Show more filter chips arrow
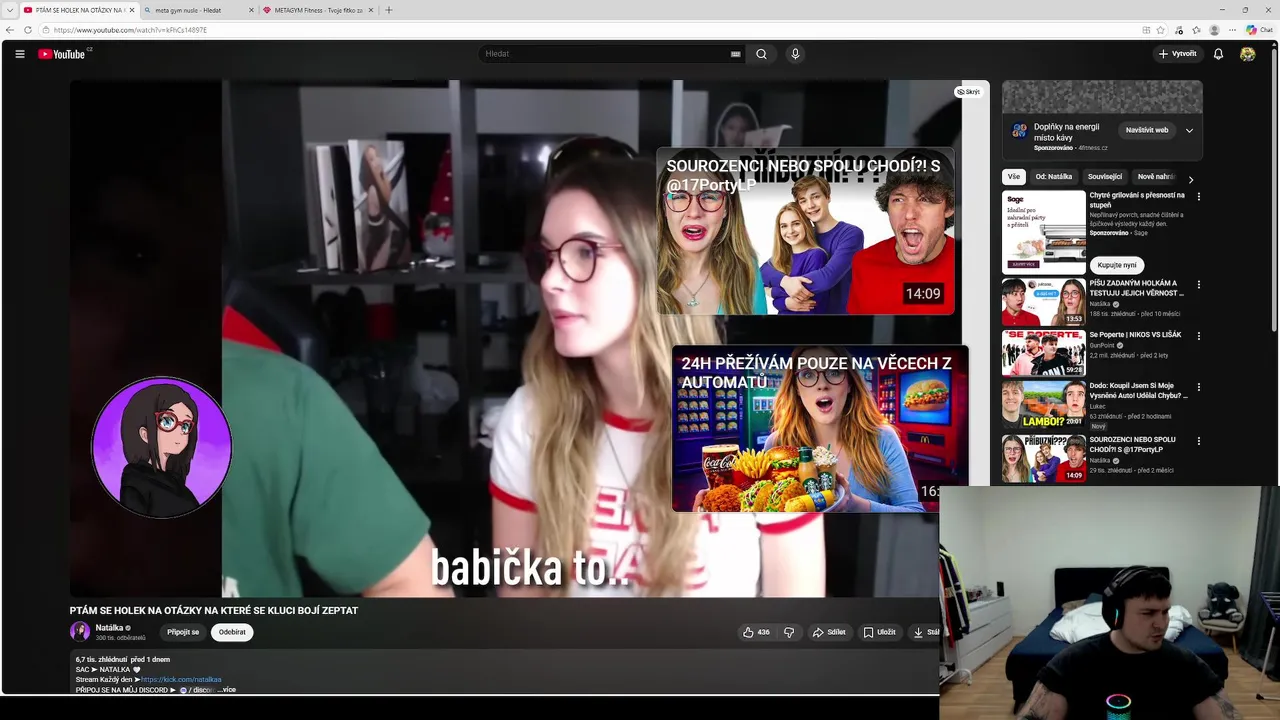The width and height of the screenshot is (1280, 720). 1190,179
